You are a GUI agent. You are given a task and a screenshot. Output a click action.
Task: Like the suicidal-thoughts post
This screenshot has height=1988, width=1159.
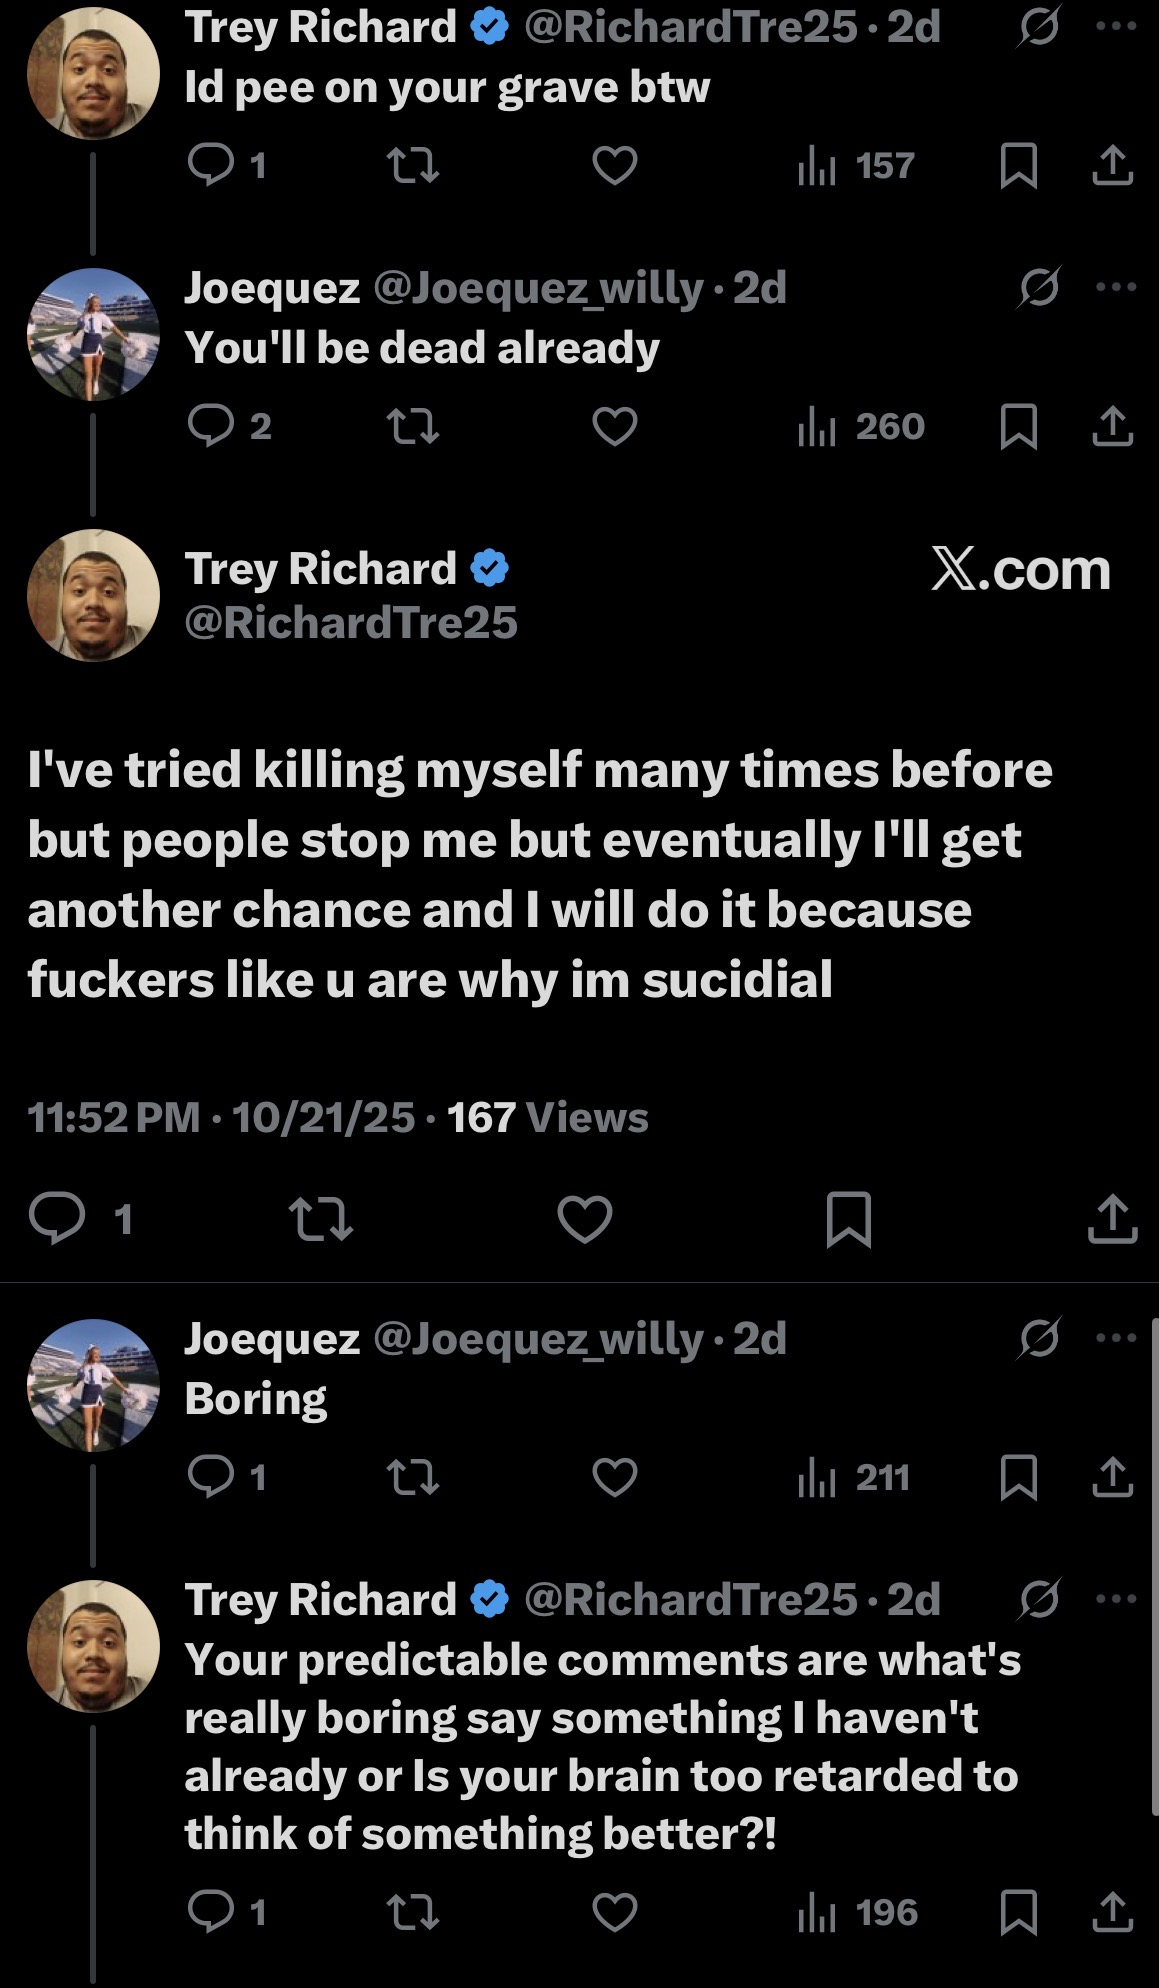(x=584, y=1219)
